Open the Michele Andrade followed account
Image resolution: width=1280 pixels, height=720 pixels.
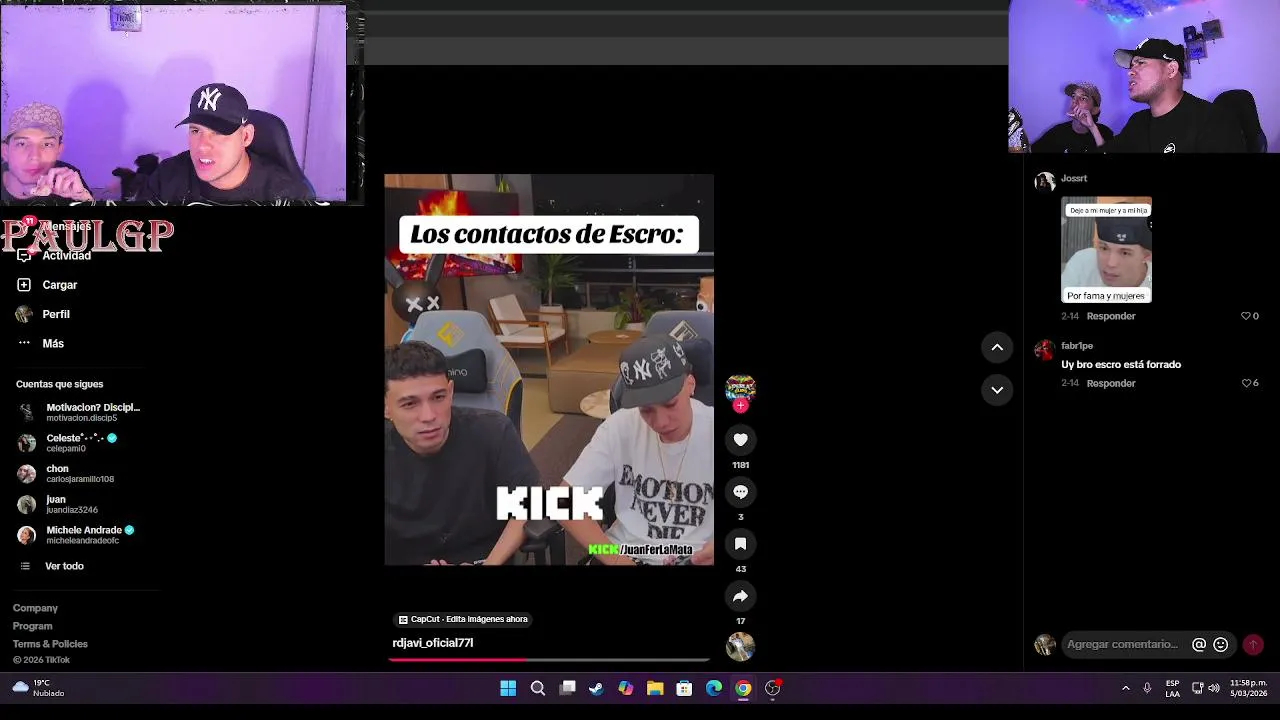(76, 535)
